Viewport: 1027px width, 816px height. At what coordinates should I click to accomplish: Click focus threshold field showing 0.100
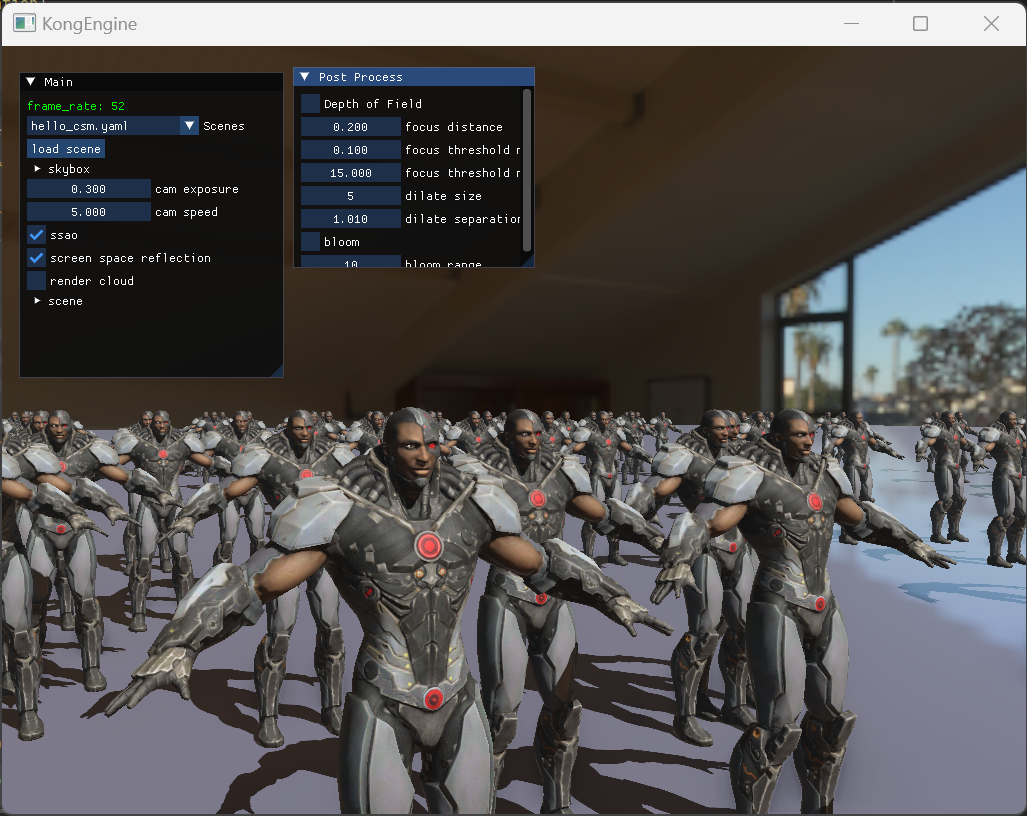(350, 149)
